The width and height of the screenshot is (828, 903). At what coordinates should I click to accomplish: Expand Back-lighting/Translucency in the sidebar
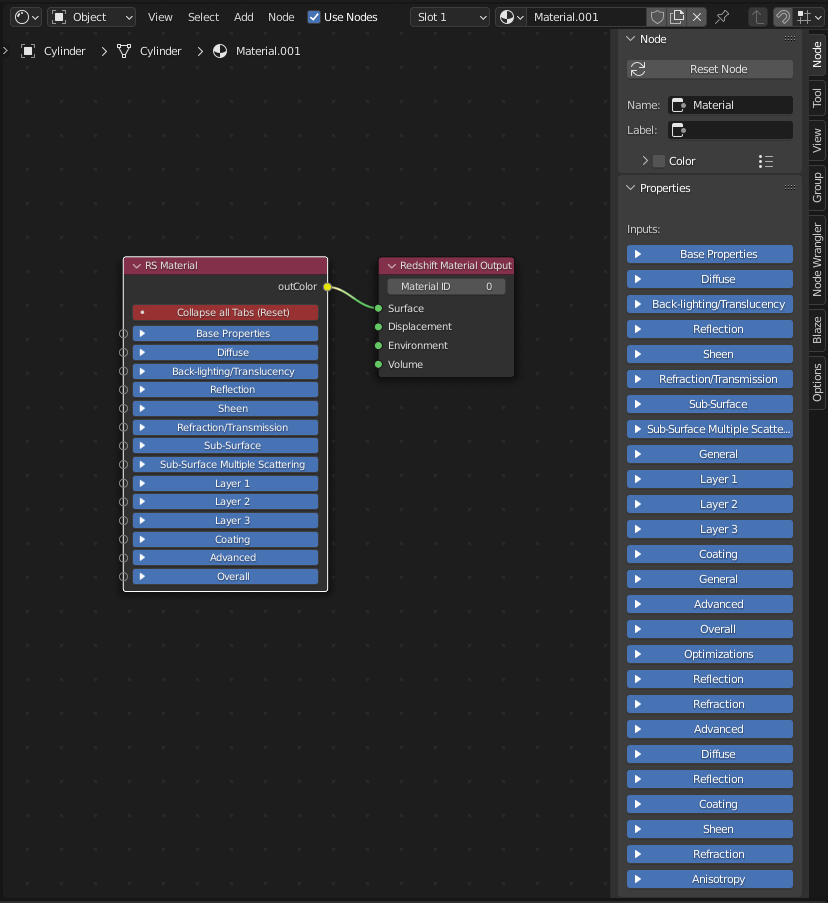[x=710, y=304]
